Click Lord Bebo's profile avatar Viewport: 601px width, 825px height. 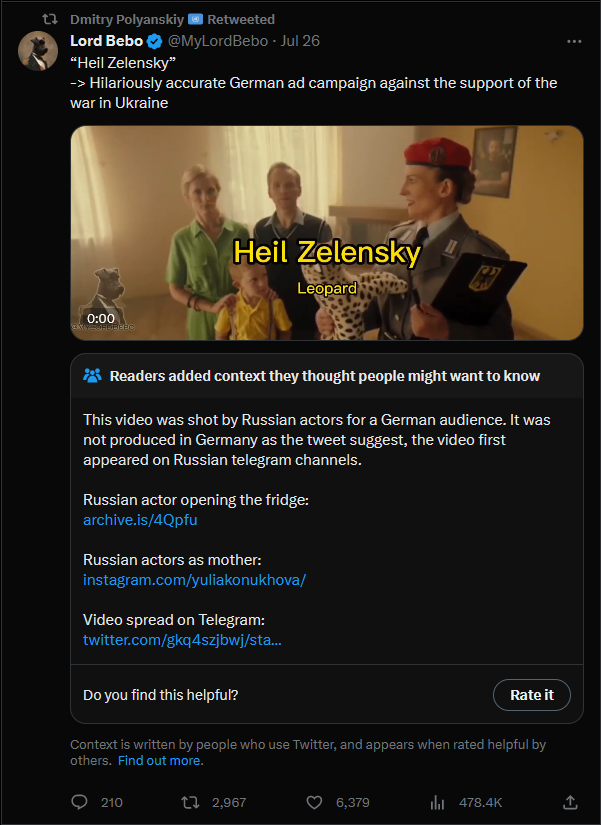pos(38,51)
